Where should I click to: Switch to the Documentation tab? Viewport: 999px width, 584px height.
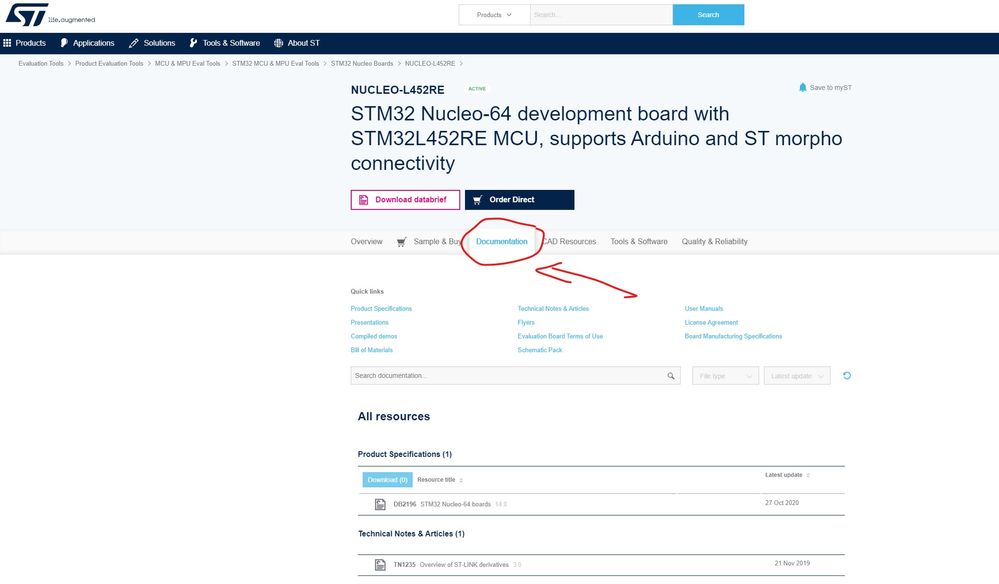coord(501,242)
